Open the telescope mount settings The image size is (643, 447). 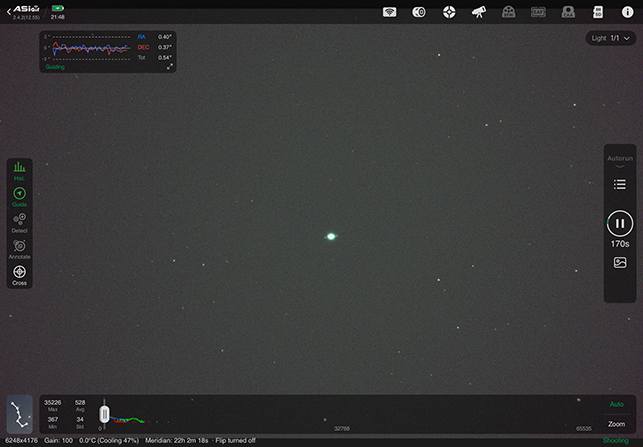(x=479, y=12)
